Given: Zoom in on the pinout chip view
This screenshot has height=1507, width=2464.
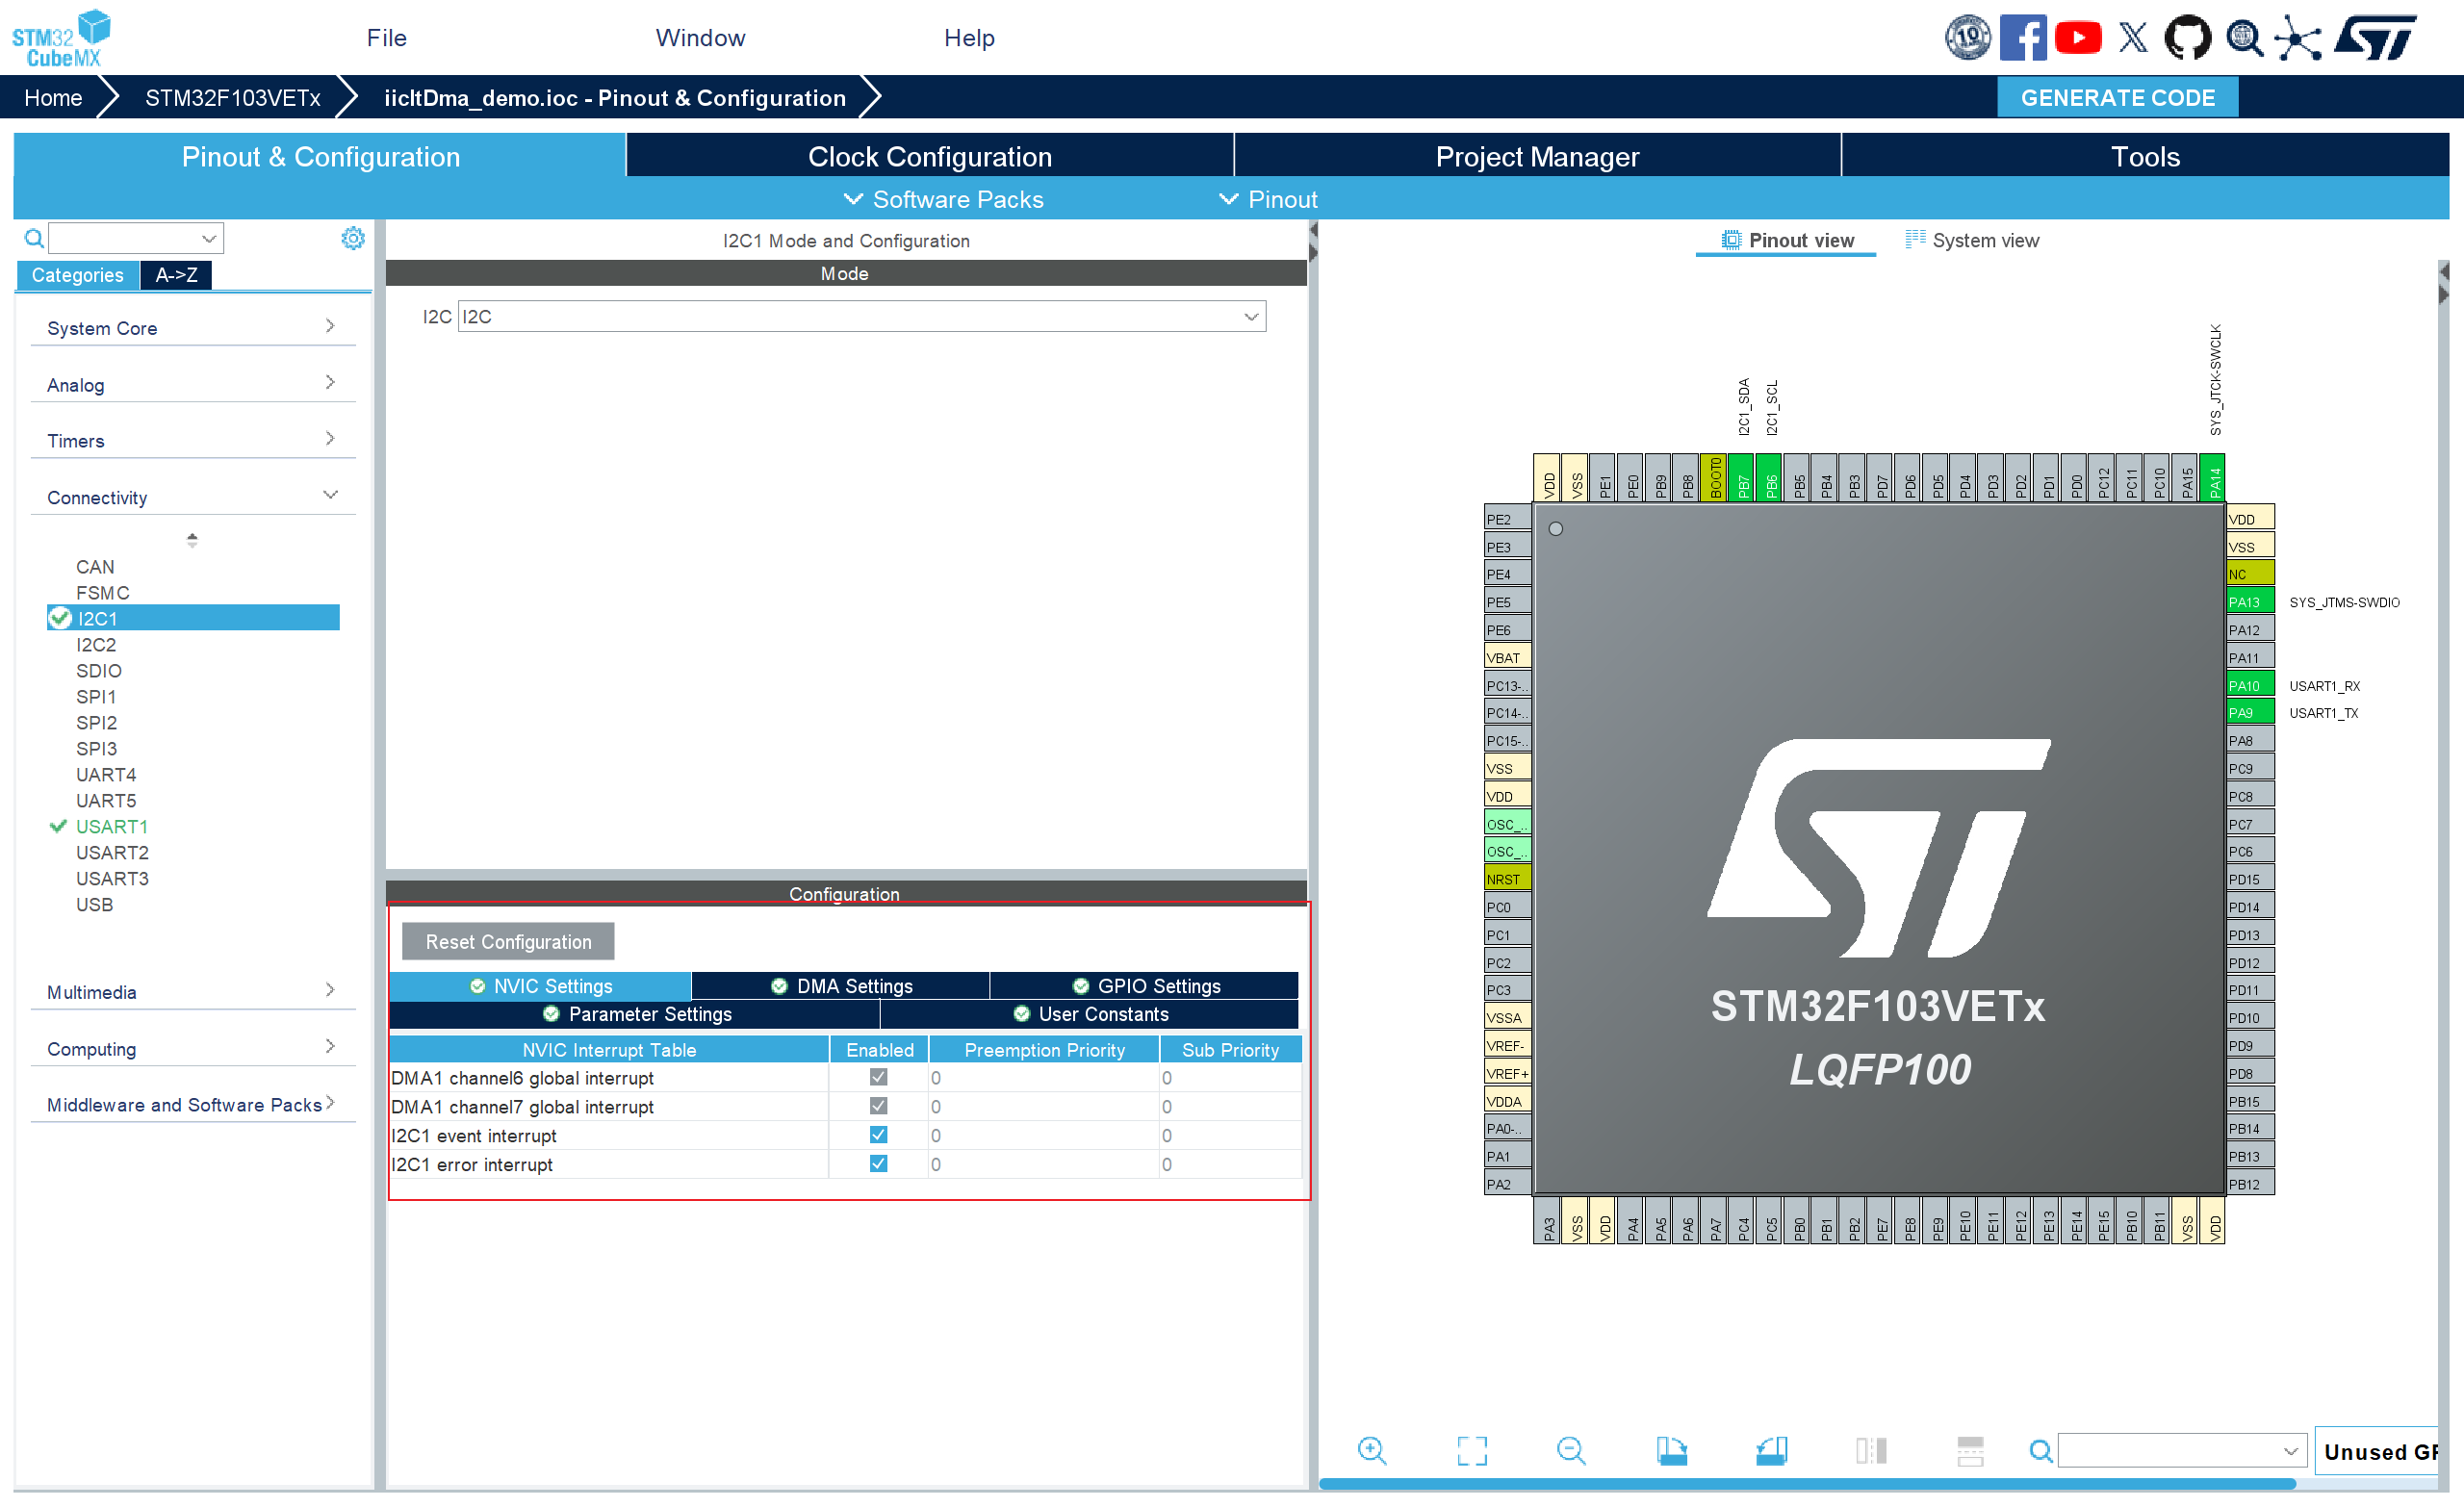Looking at the screenshot, I should coord(1371,1450).
